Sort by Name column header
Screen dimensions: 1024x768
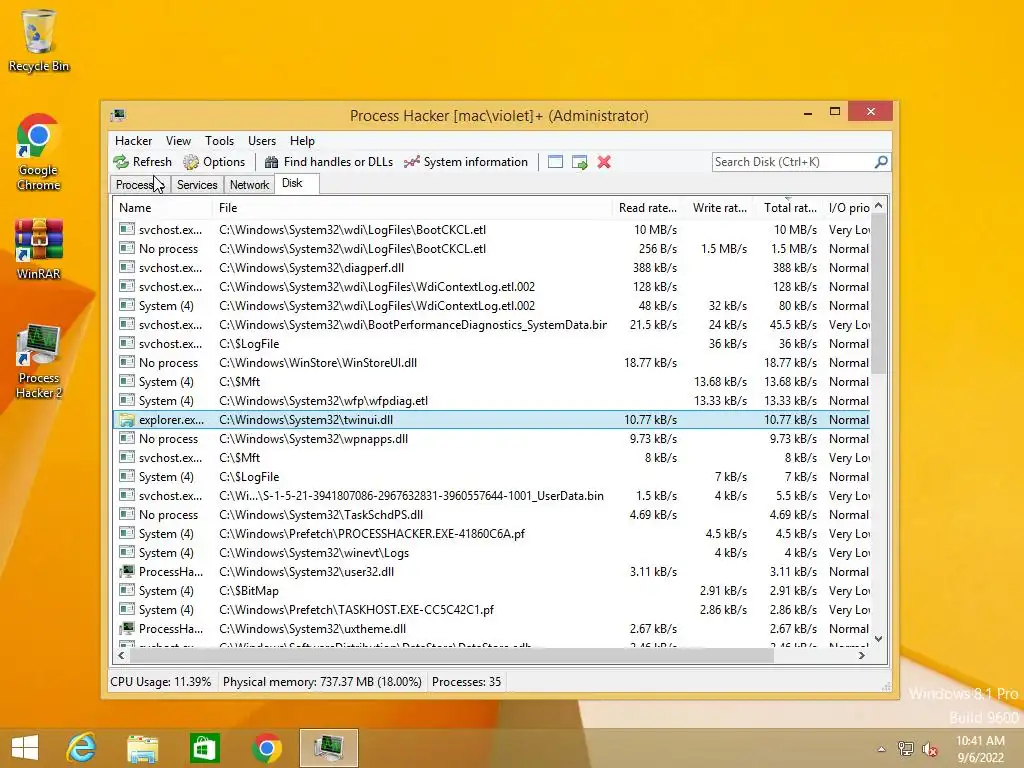pos(163,208)
